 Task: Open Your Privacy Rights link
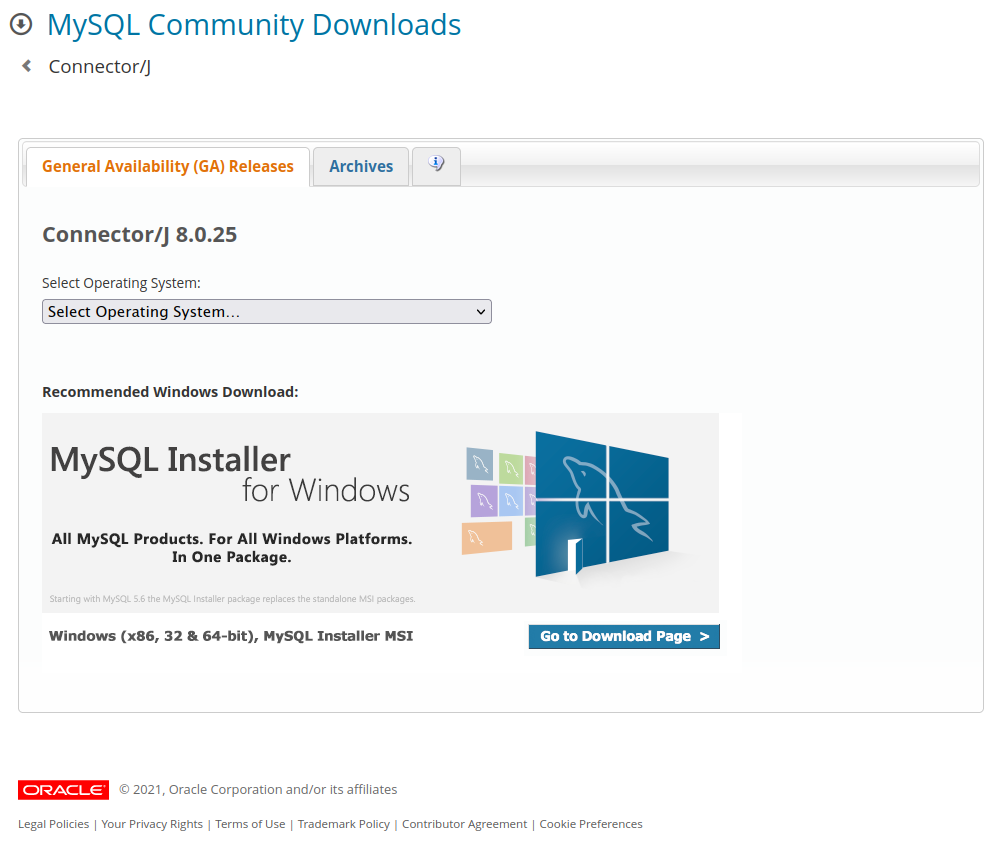click(x=152, y=824)
